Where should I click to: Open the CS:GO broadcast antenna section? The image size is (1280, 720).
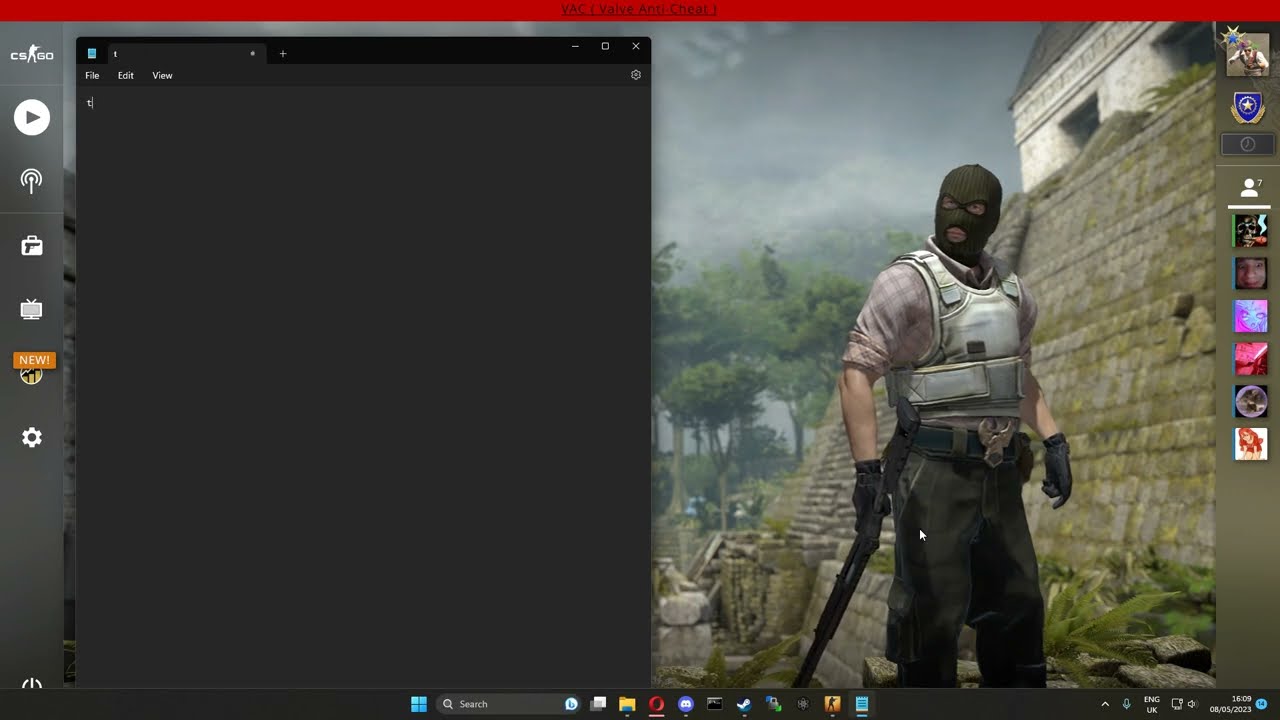point(32,181)
